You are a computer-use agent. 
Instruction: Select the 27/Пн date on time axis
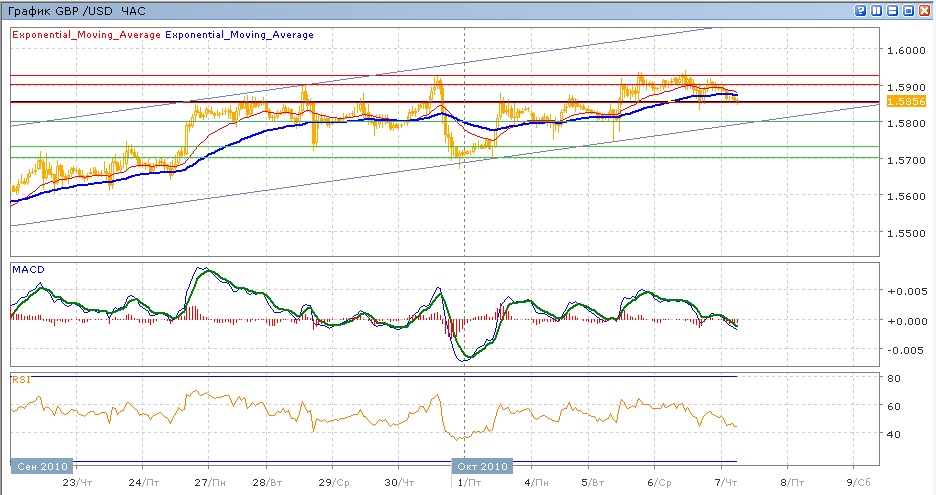(208, 482)
